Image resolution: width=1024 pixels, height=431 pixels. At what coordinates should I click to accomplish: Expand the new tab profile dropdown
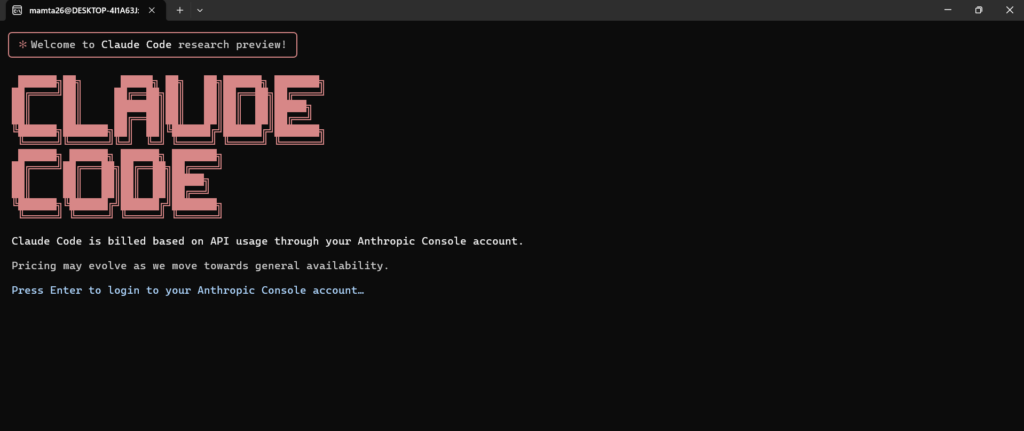(x=200, y=10)
